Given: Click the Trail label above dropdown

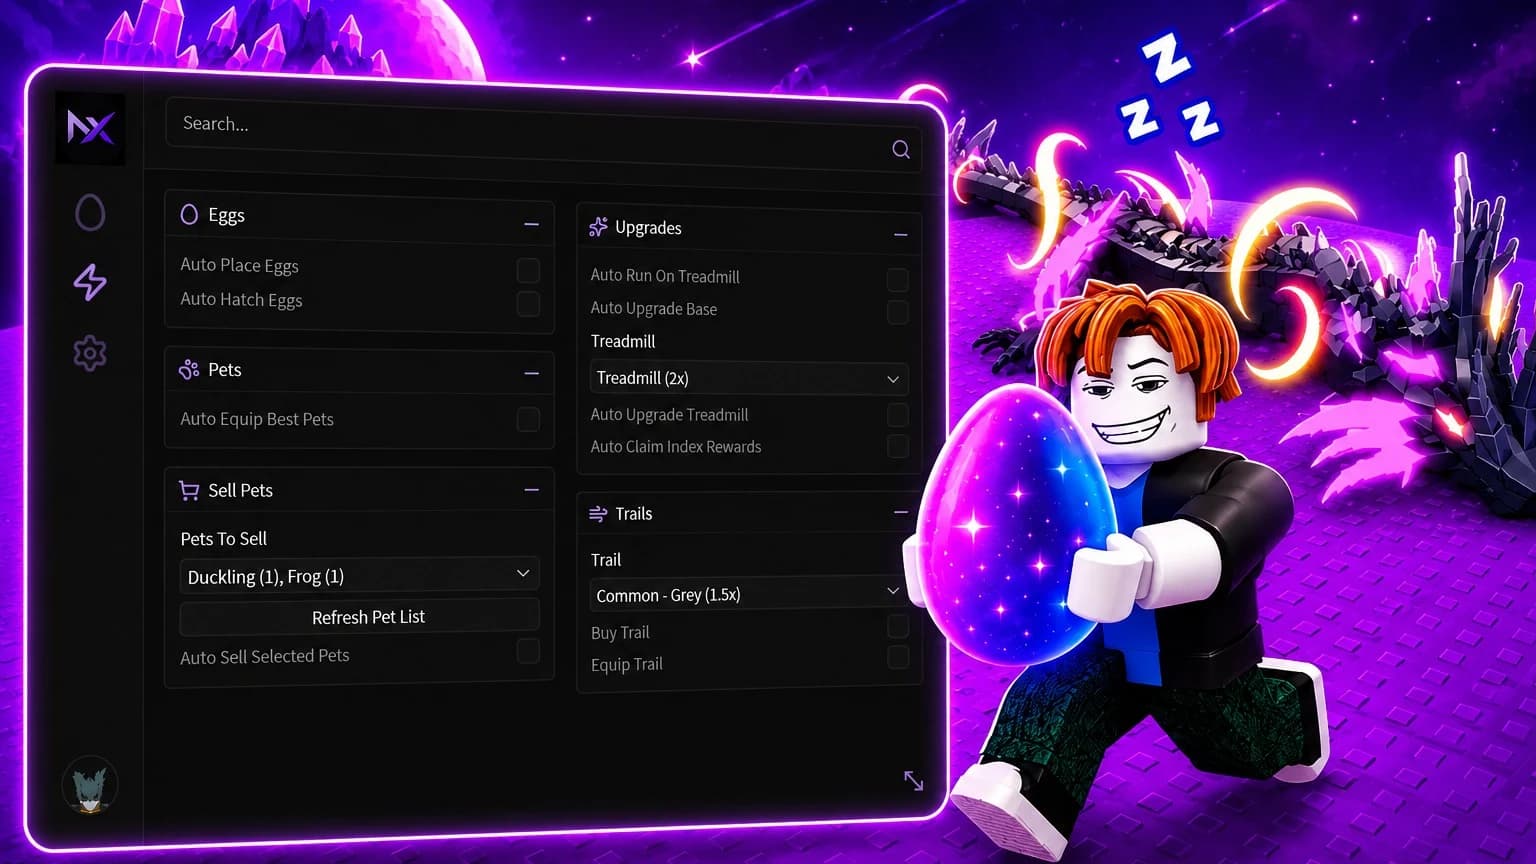Looking at the screenshot, I should [605, 560].
